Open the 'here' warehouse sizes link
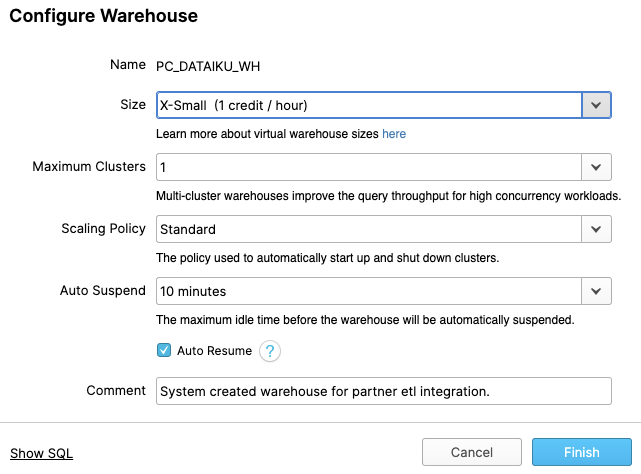This screenshot has width=641, height=474. [x=394, y=134]
